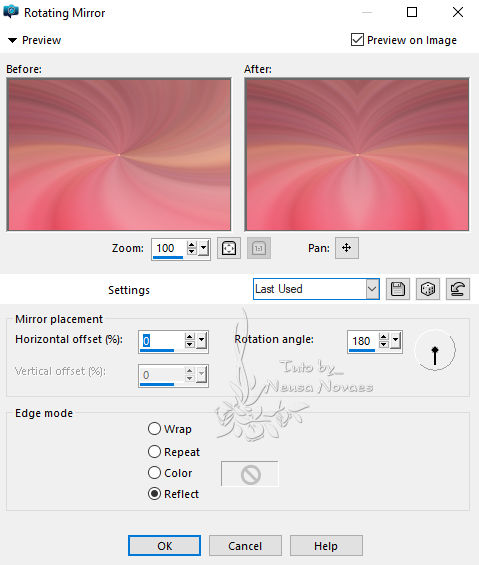Screen dimensions: 479x565
Task: Choose the Color edge mode radio button
Action: pyautogui.click(x=154, y=473)
